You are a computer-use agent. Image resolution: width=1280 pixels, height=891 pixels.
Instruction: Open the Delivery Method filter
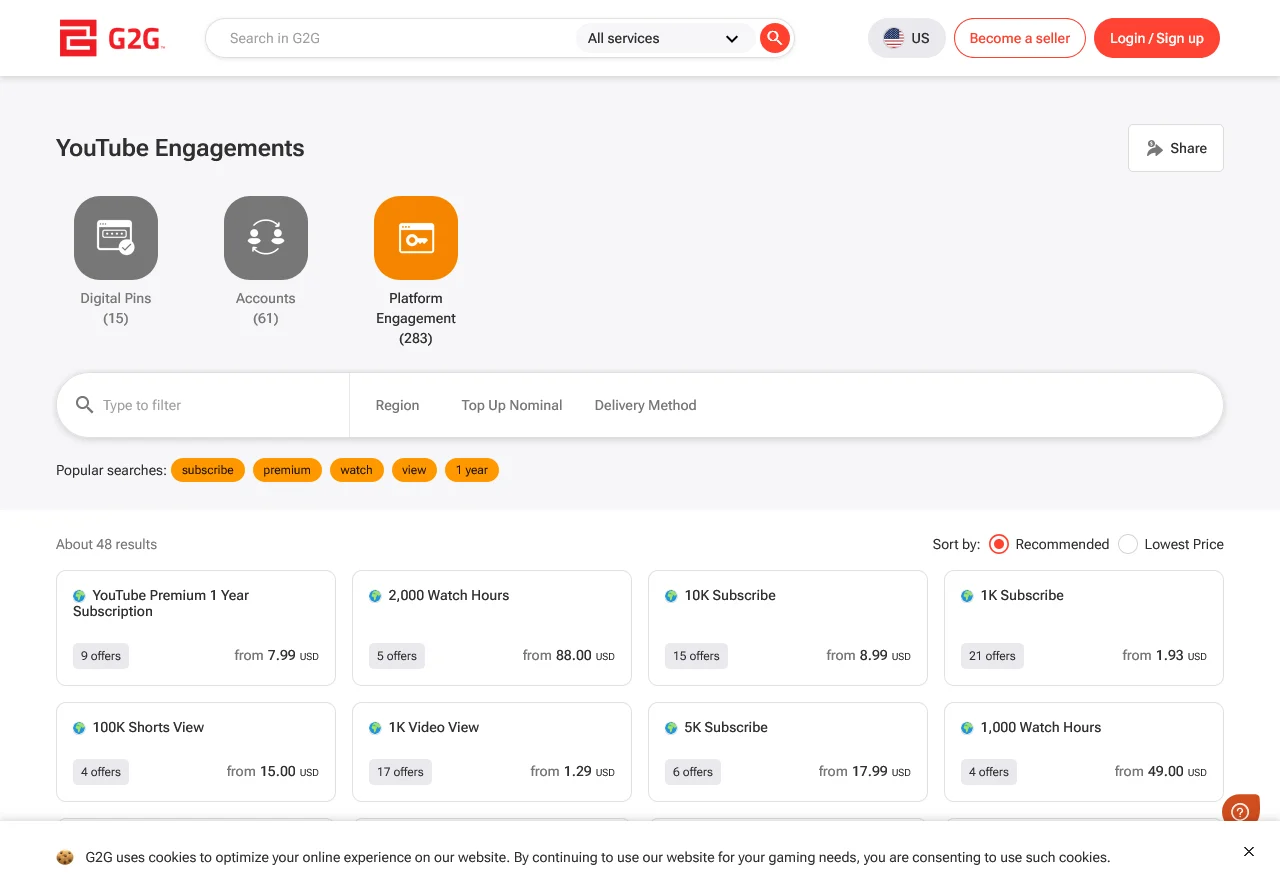pos(645,405)
